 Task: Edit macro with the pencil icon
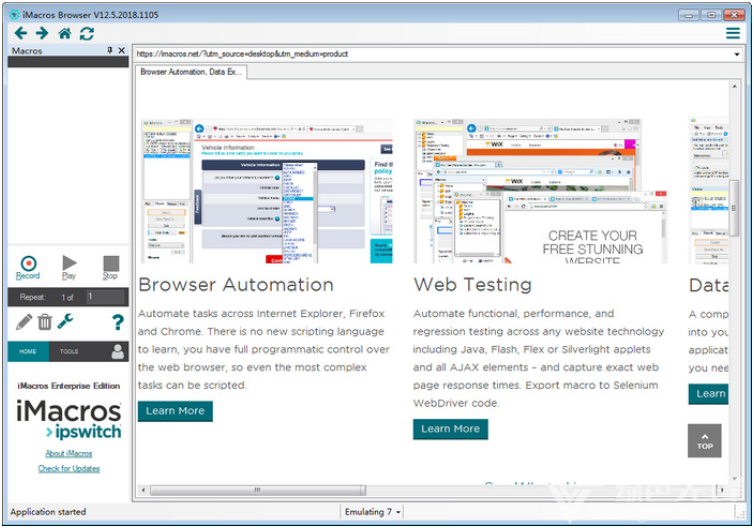[x=24, y=322]
